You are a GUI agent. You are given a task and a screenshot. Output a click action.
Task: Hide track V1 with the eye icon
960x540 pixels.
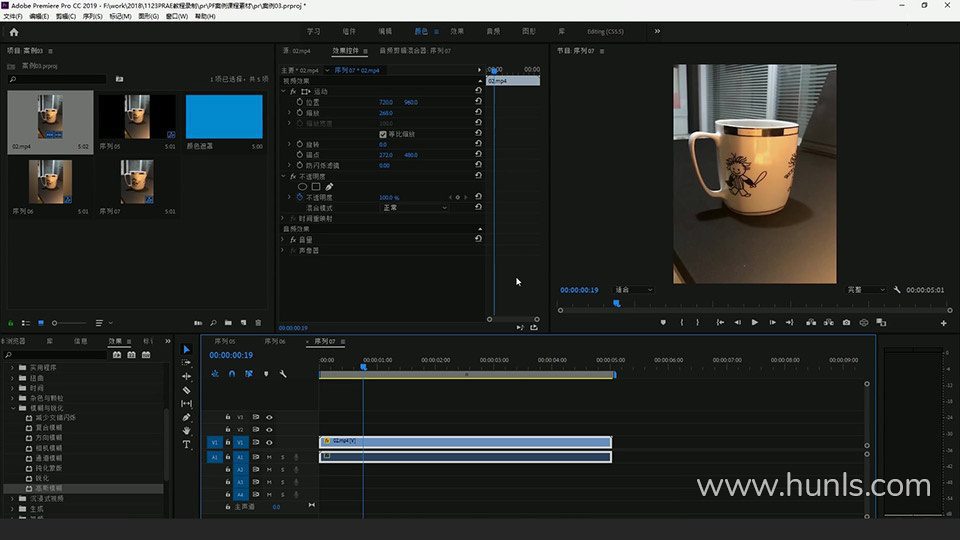[269, 442]
